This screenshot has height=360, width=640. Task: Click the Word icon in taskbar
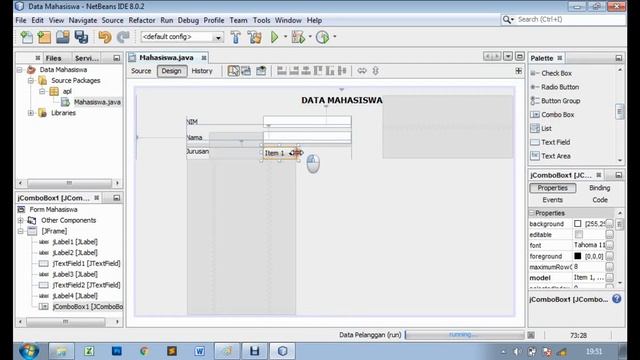pos(200,351)
